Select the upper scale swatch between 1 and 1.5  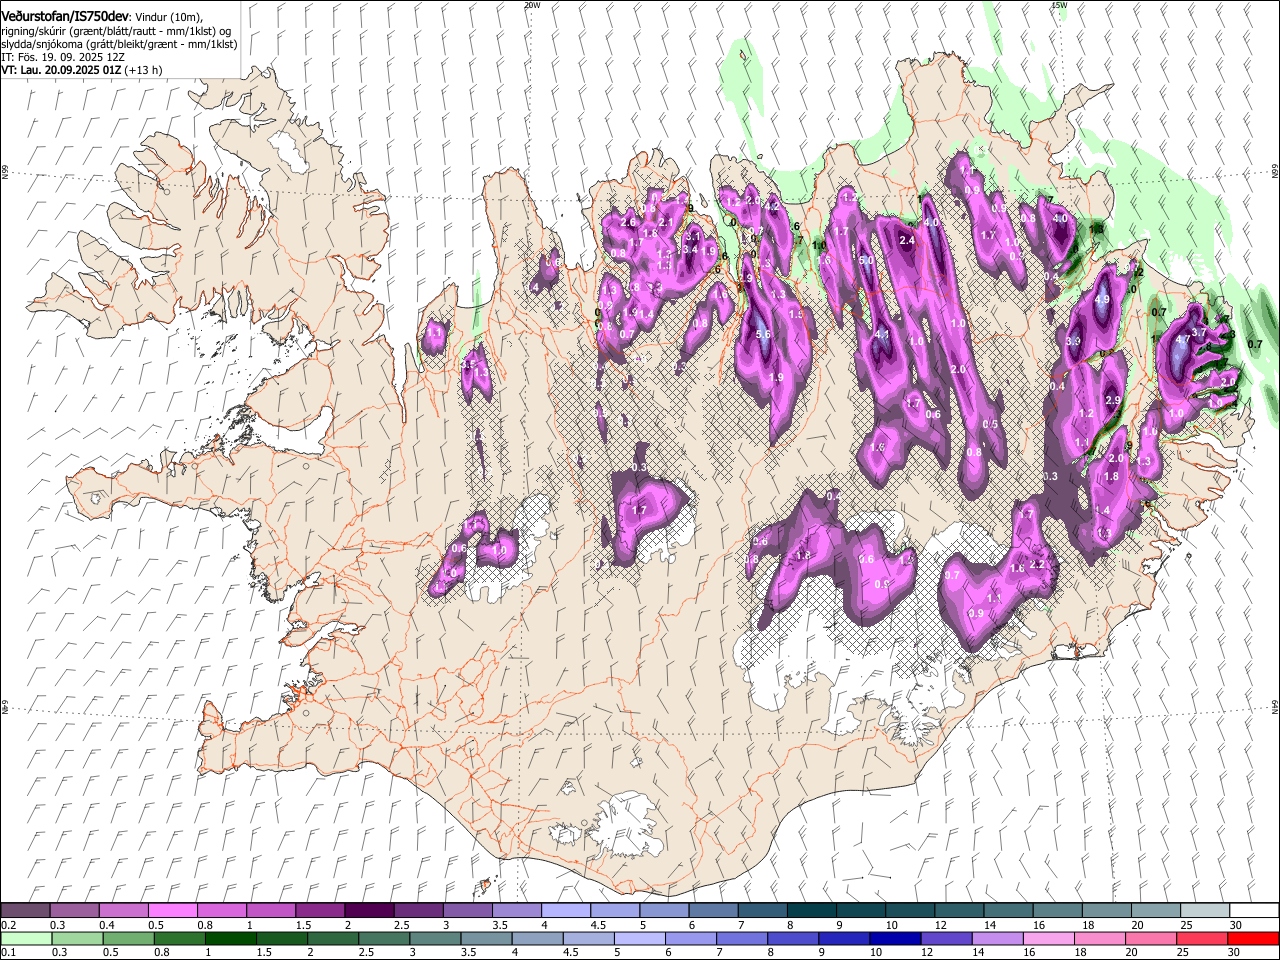coord(270,910)
